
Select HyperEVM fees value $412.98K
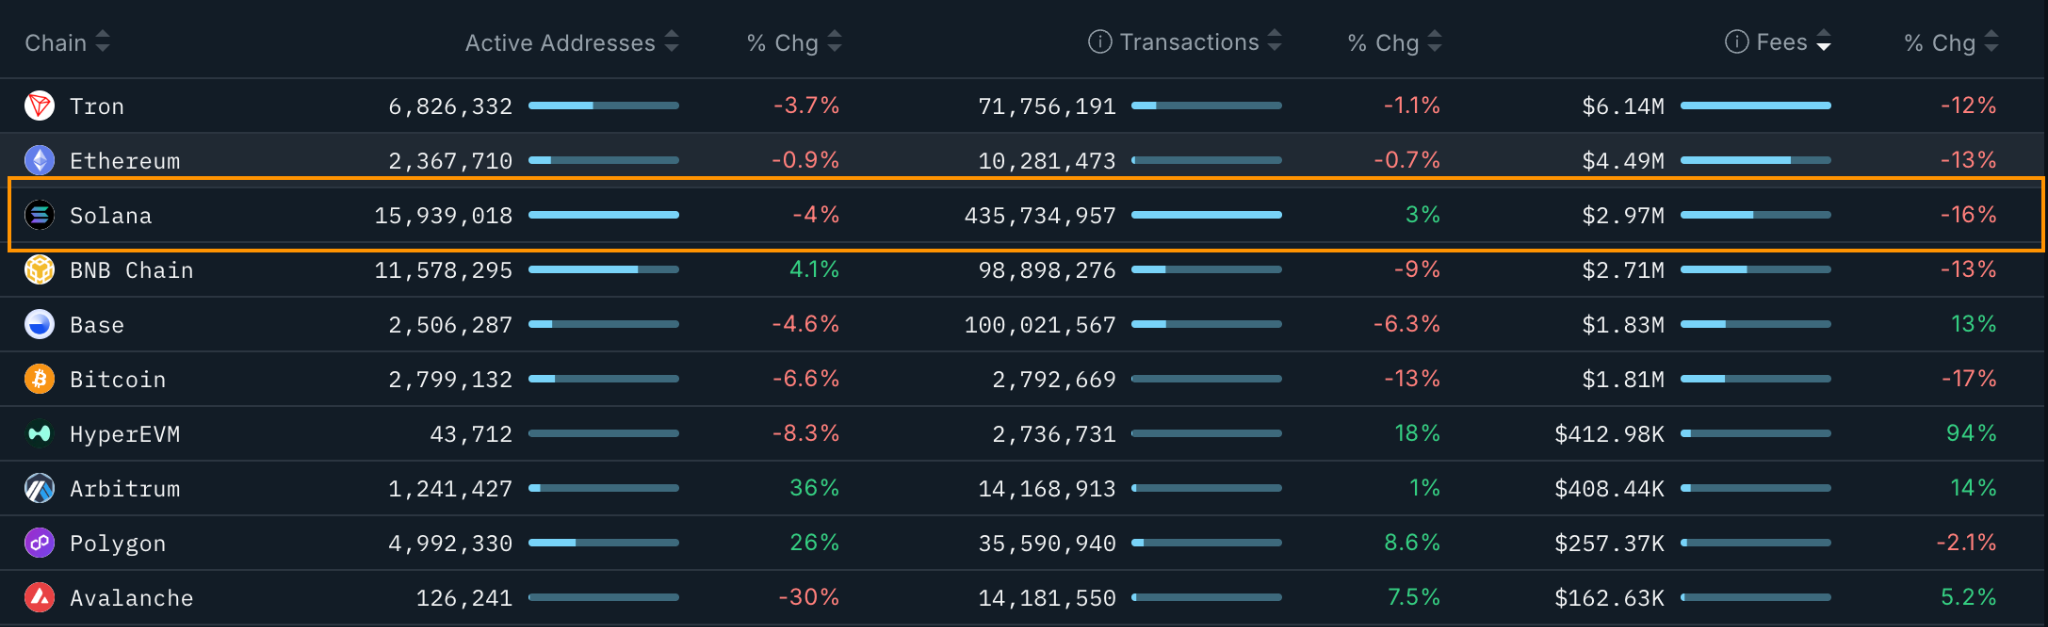[x=1609, y=434]
